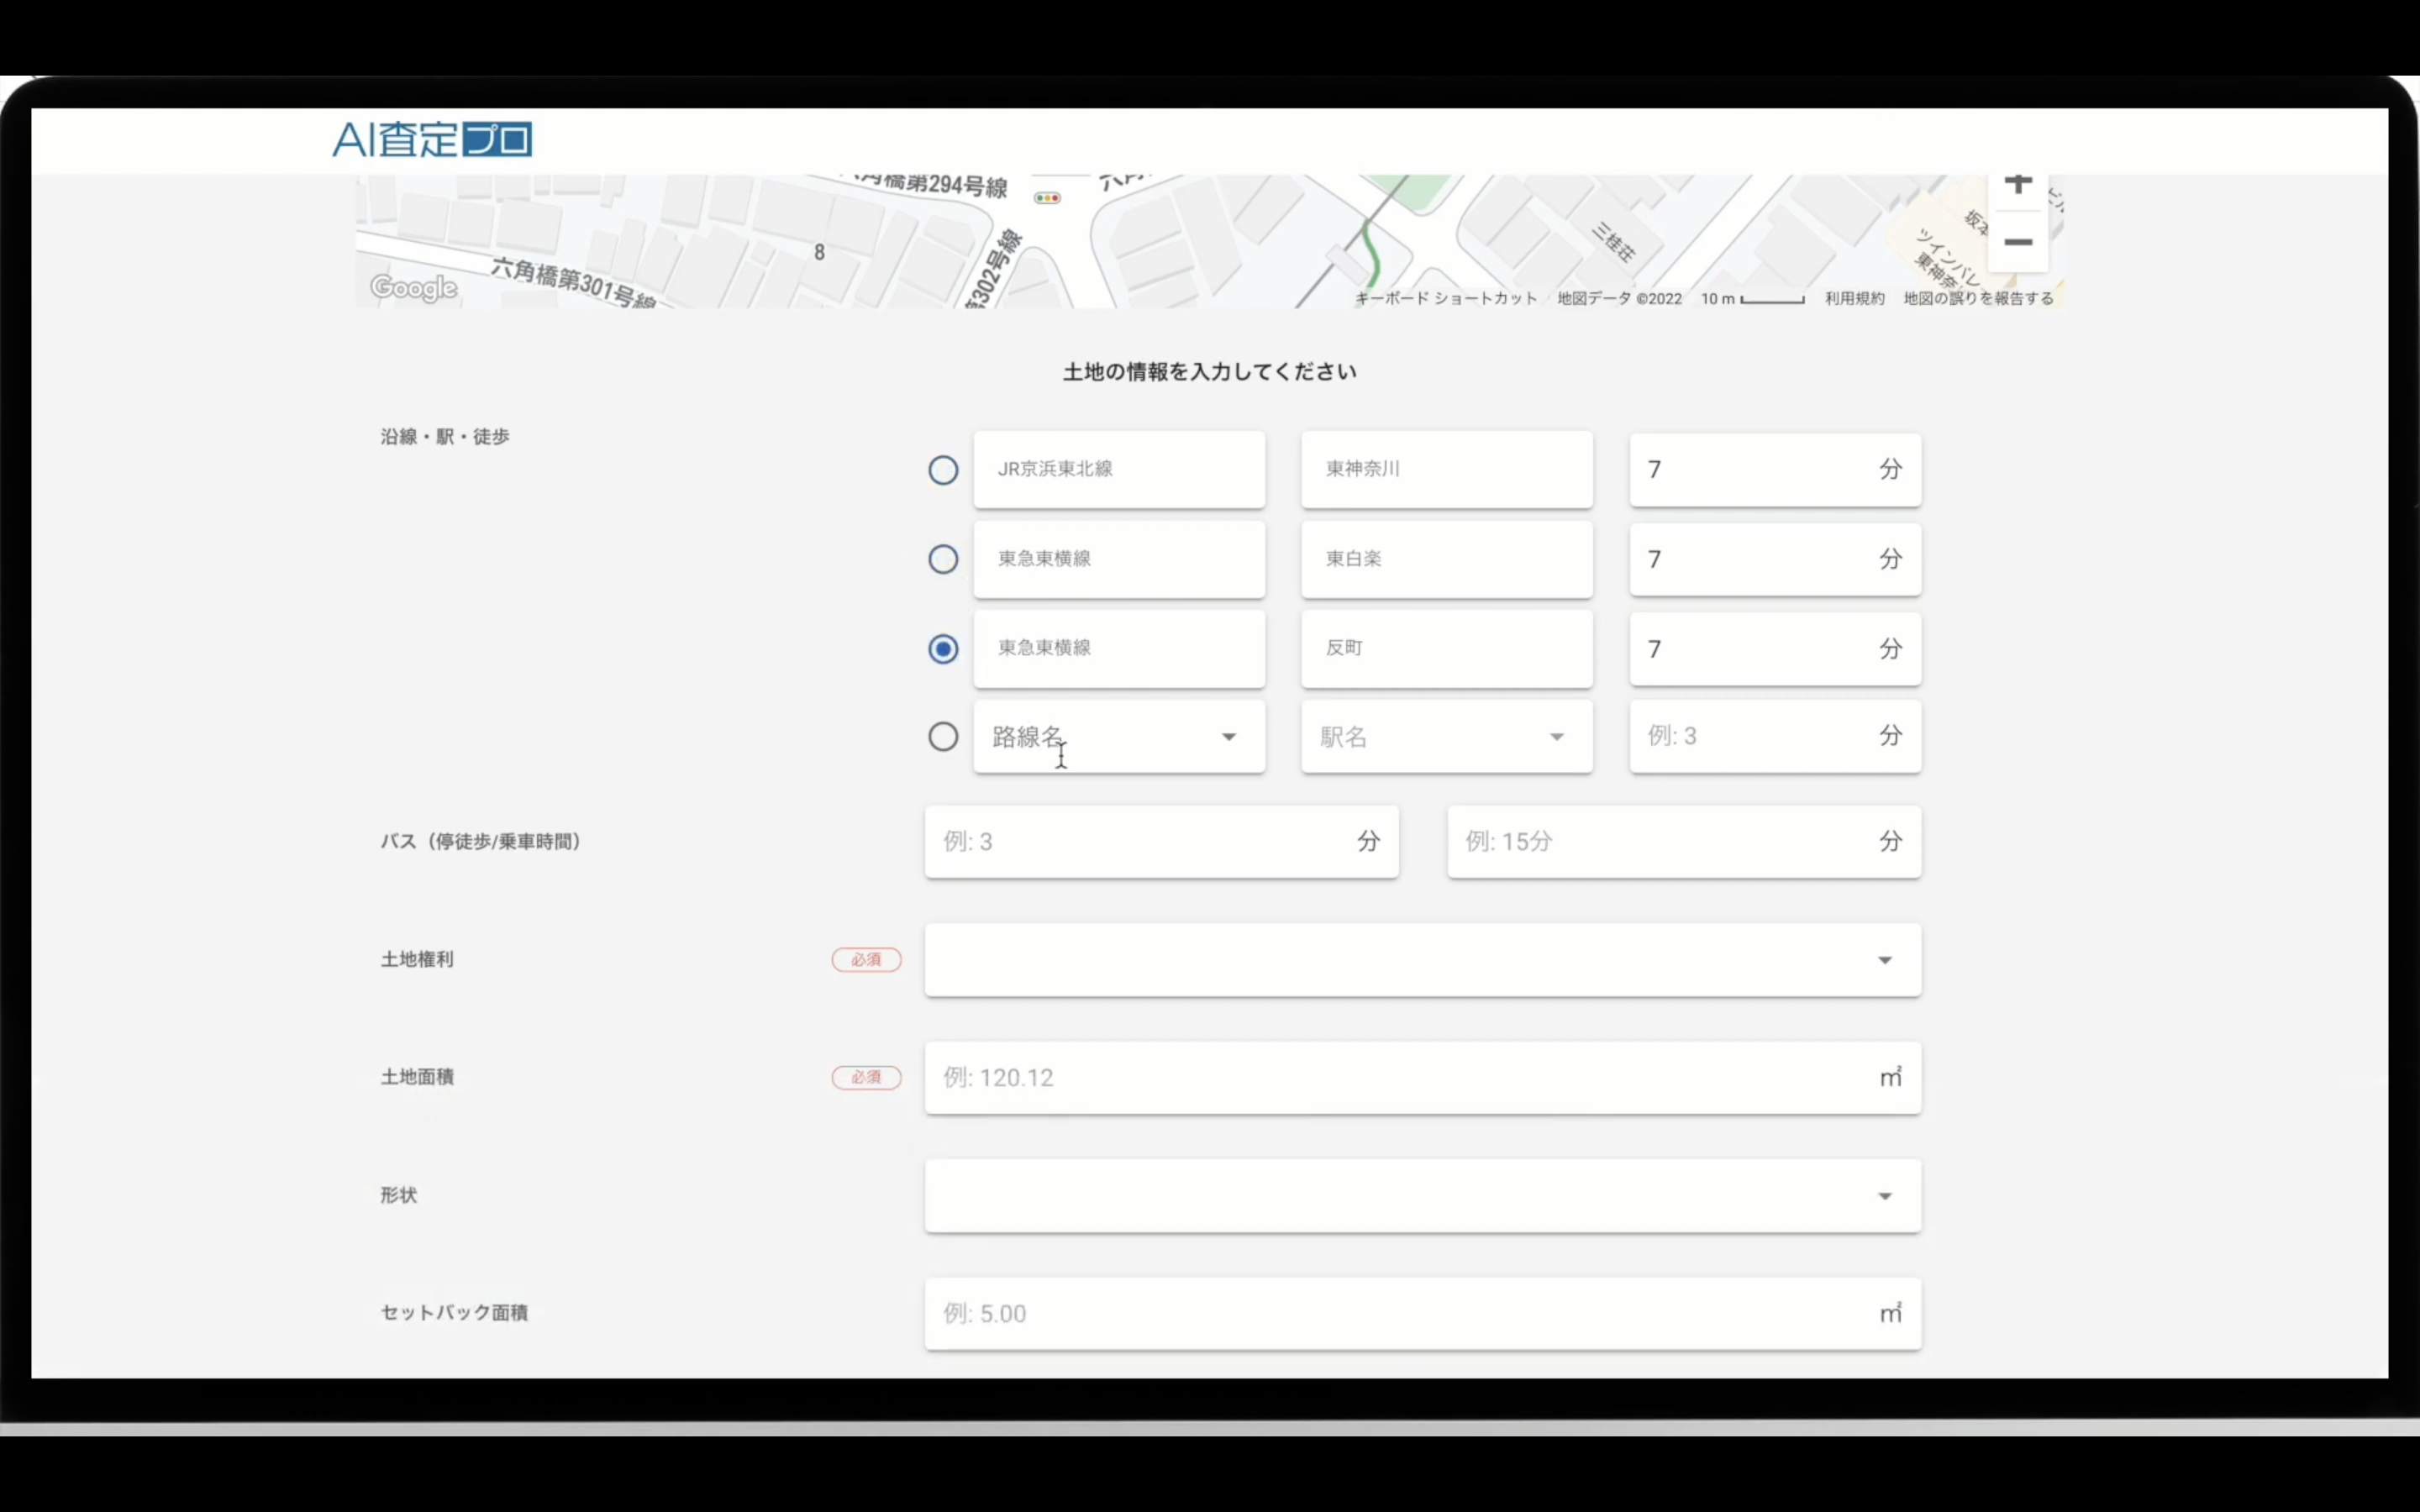Click the JR京浜東北線 line field

coord(1119,469)
